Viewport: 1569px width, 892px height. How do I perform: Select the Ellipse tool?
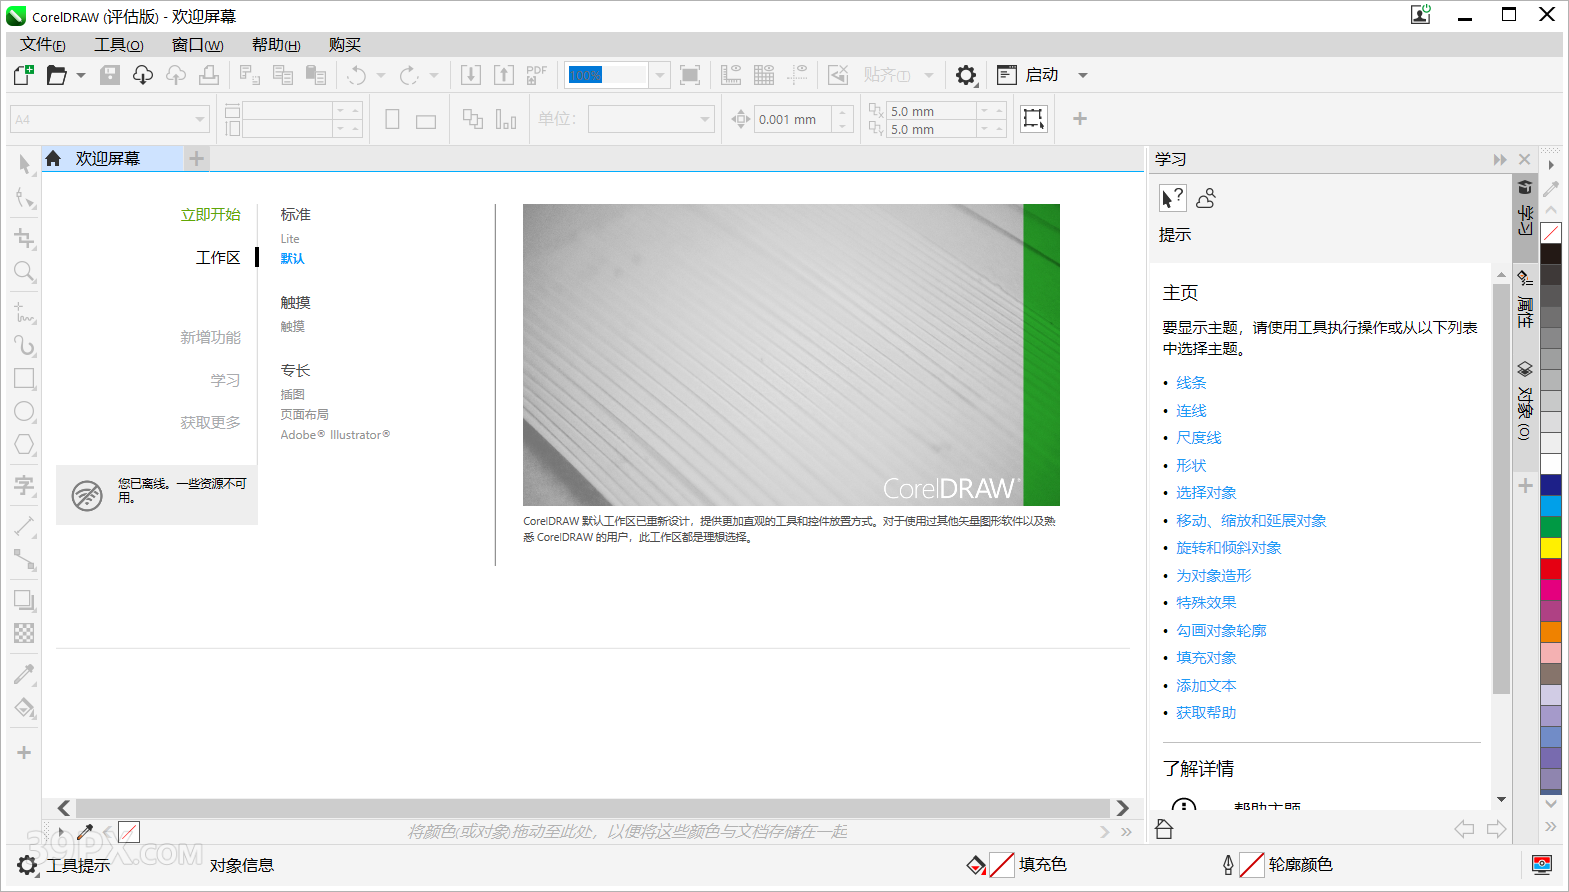click(x=25, y=412)
